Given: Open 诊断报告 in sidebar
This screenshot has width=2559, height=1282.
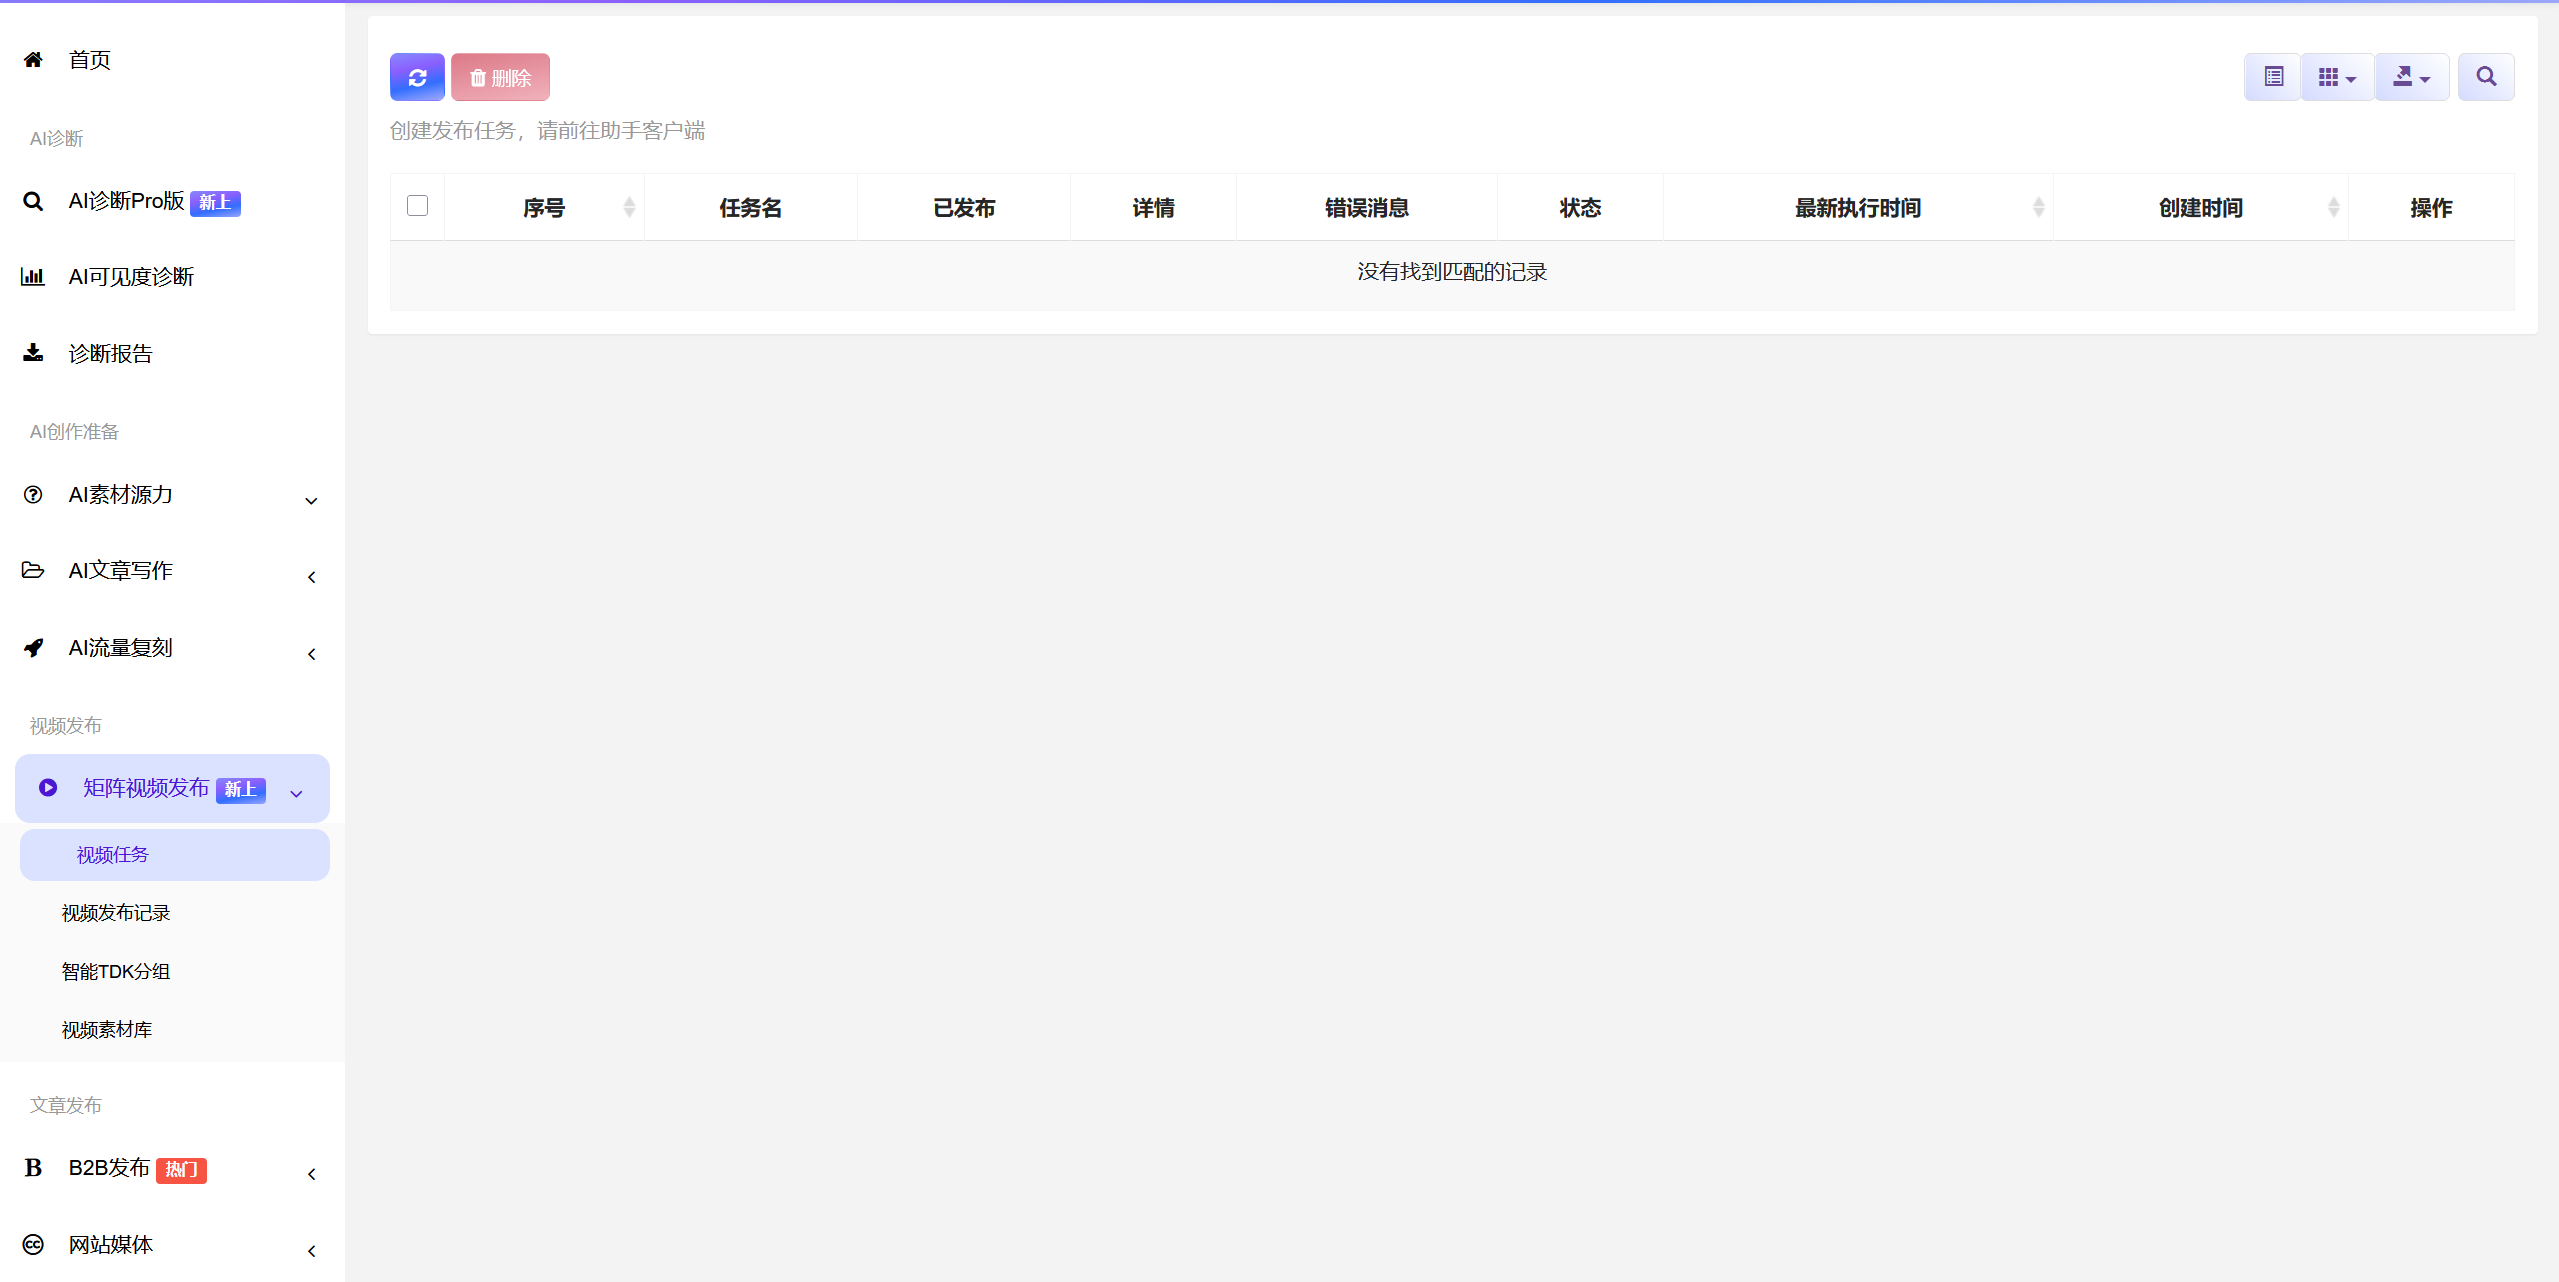Looking at the screenshot, I should pos(110,354).
